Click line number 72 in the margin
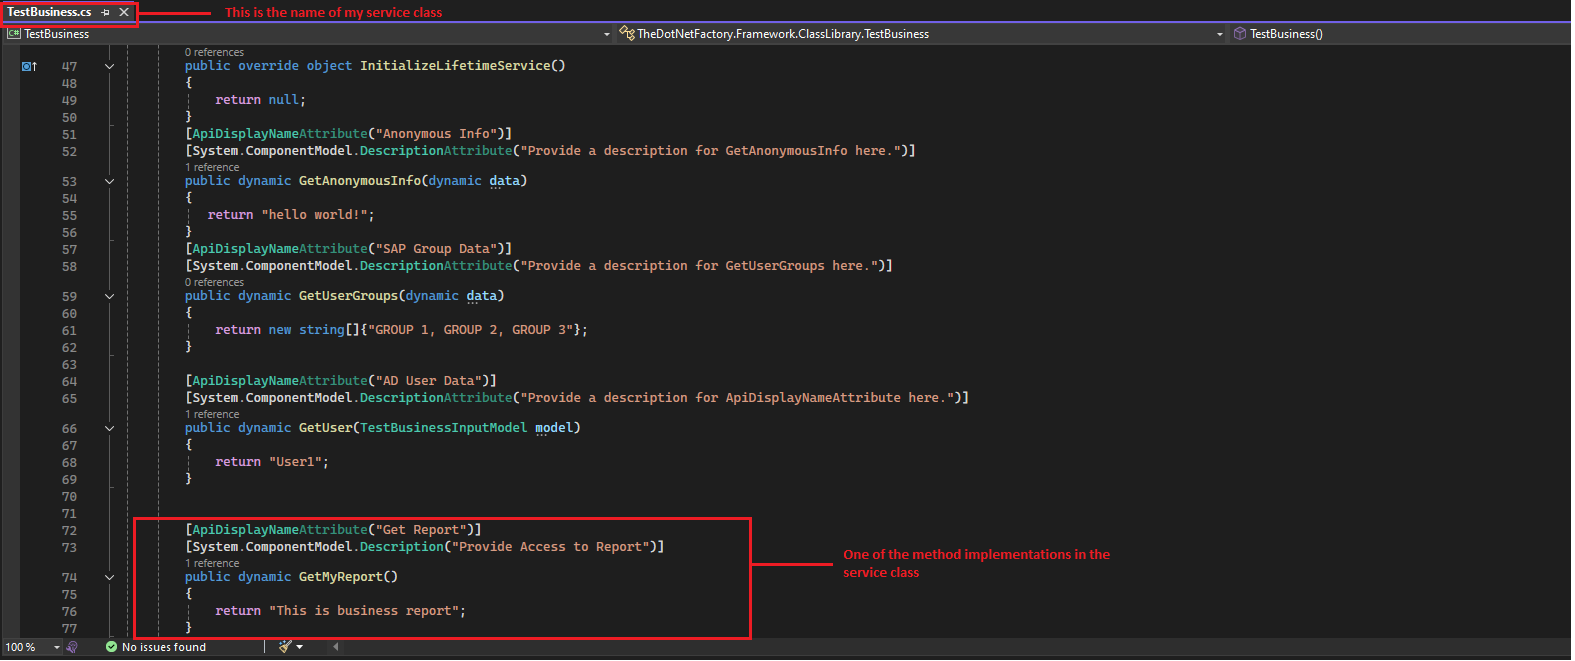Image resolution: width=1575 pixels, height=661 pixels. [x=69, y=530]
